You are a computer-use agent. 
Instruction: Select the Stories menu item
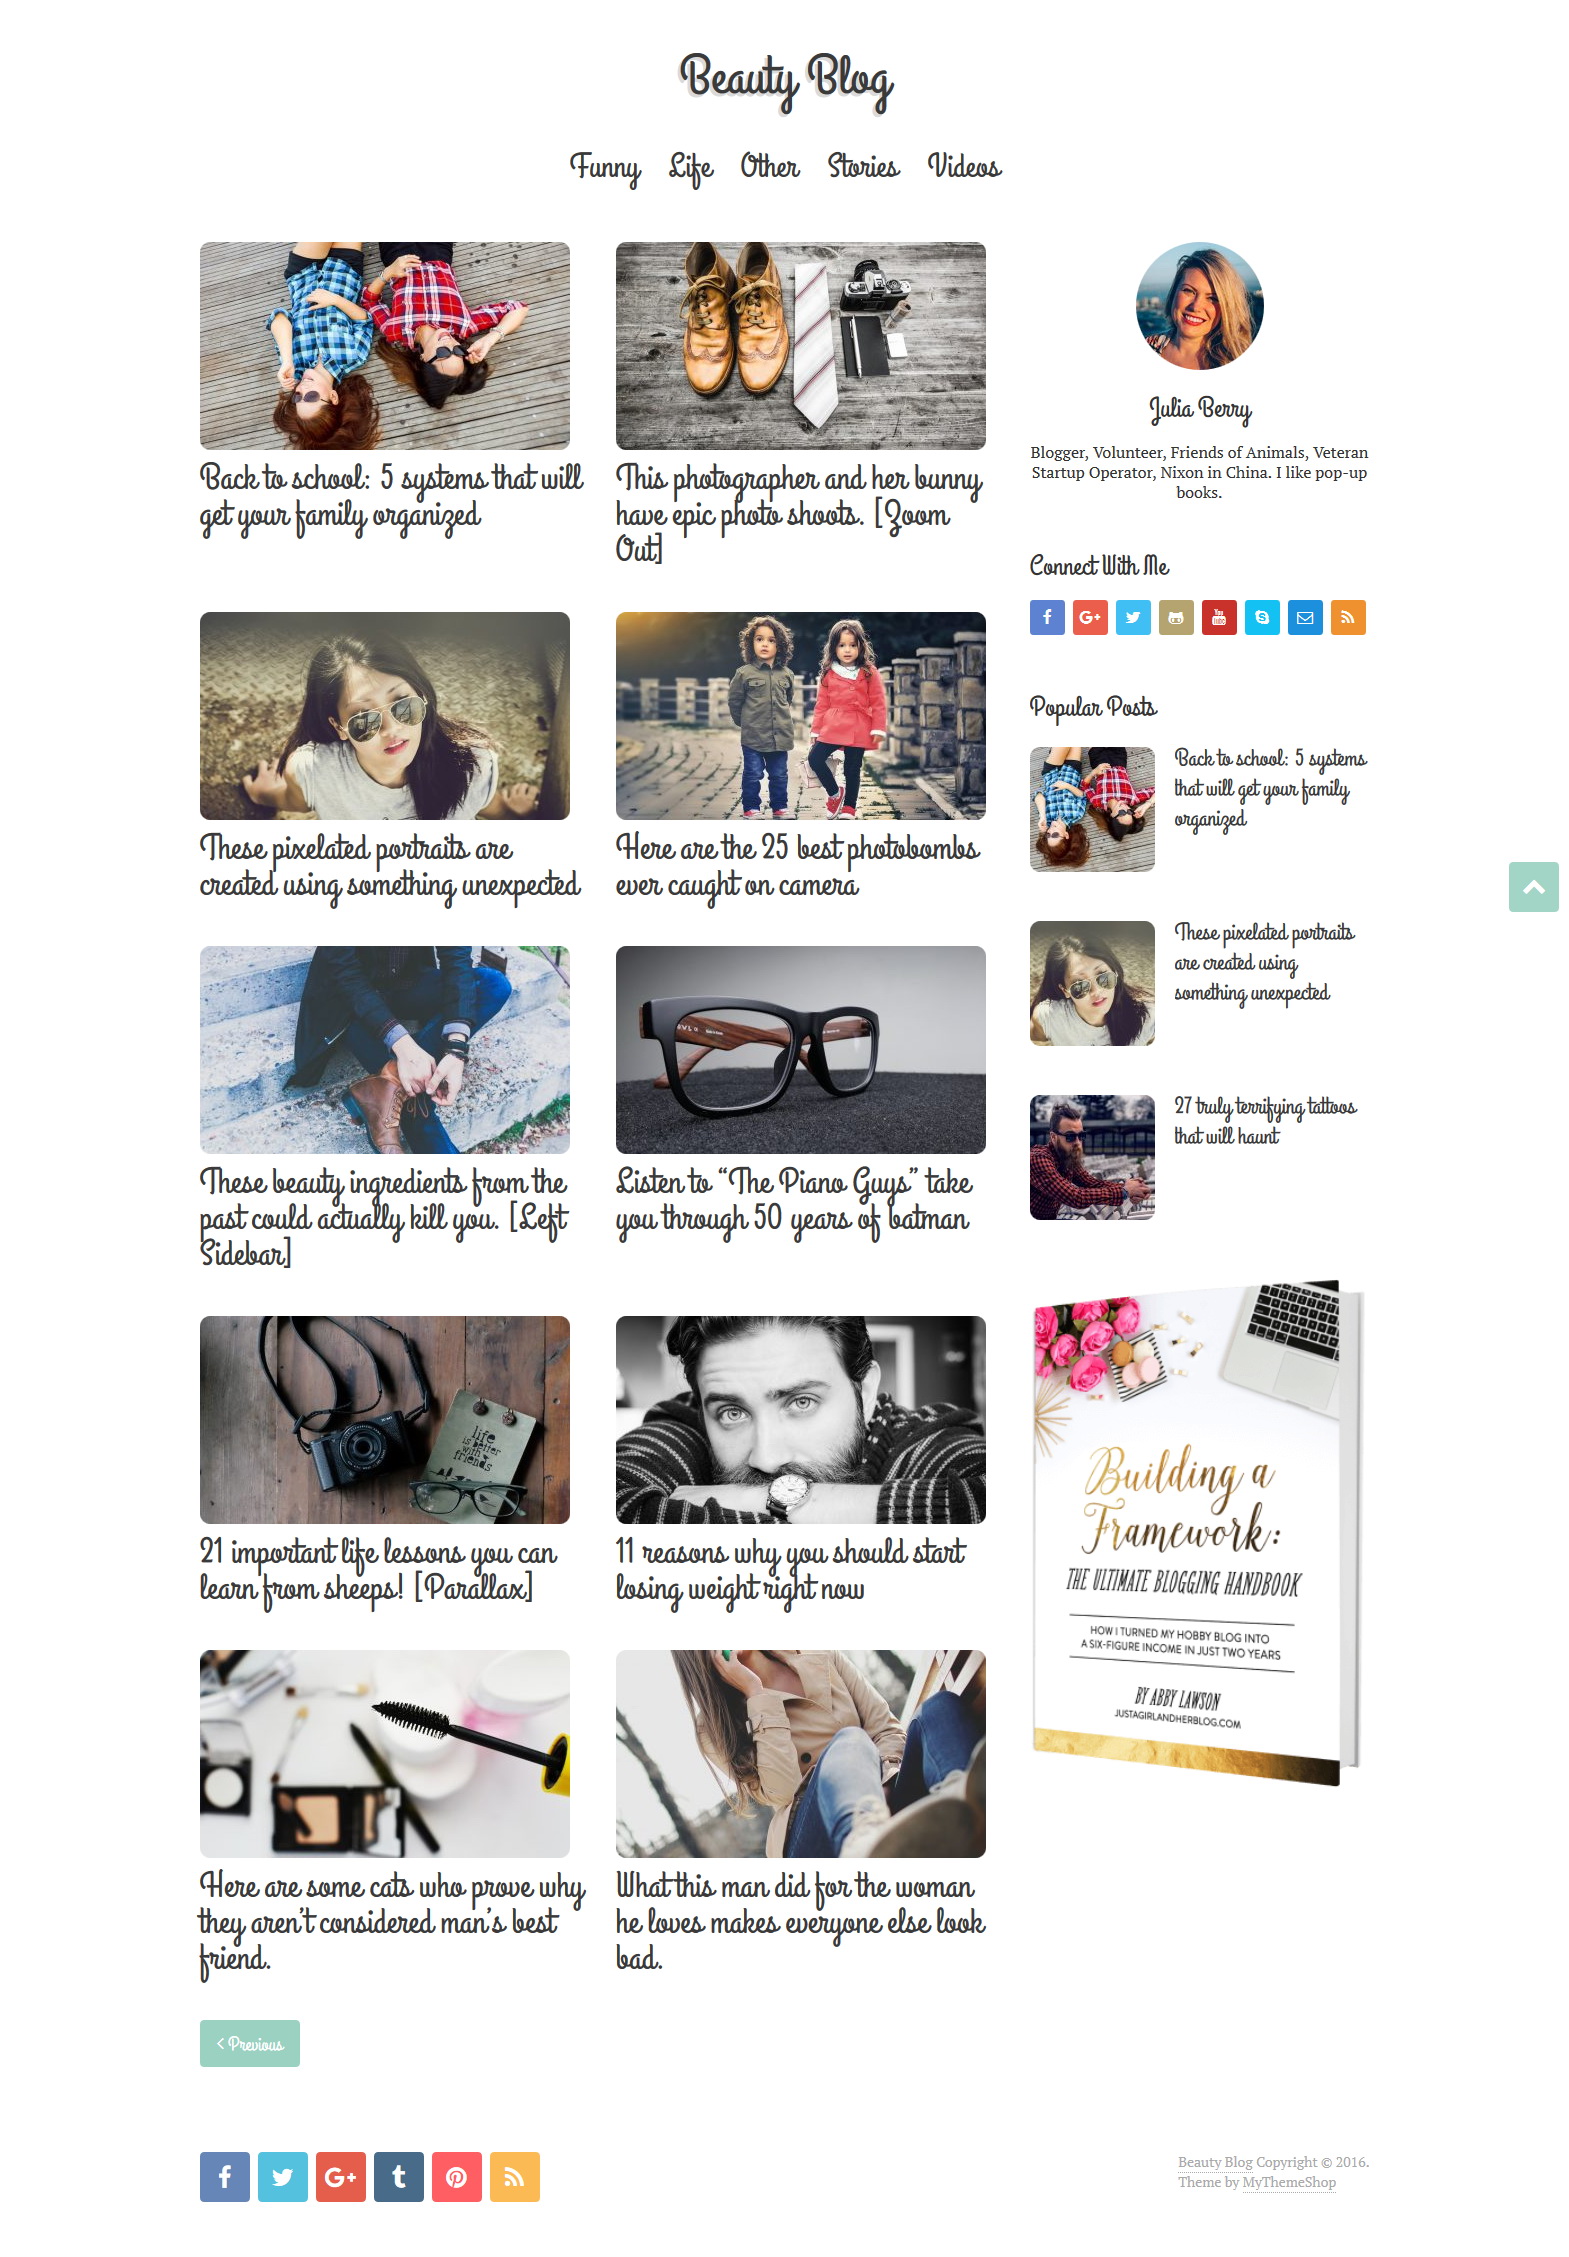863,166
